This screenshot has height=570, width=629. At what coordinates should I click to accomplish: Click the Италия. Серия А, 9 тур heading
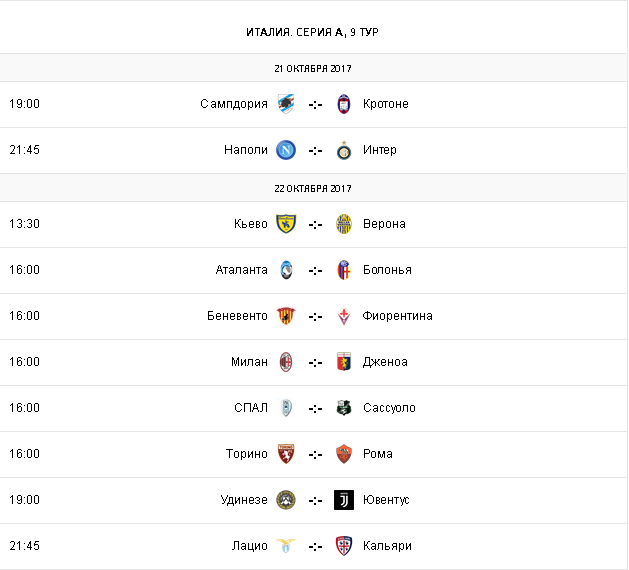pos(312,32)
